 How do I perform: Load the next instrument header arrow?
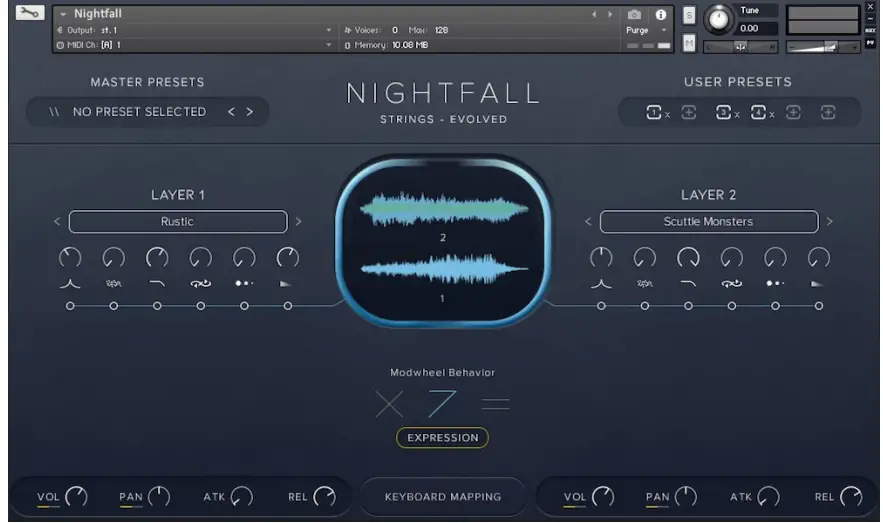click(610, 15)
